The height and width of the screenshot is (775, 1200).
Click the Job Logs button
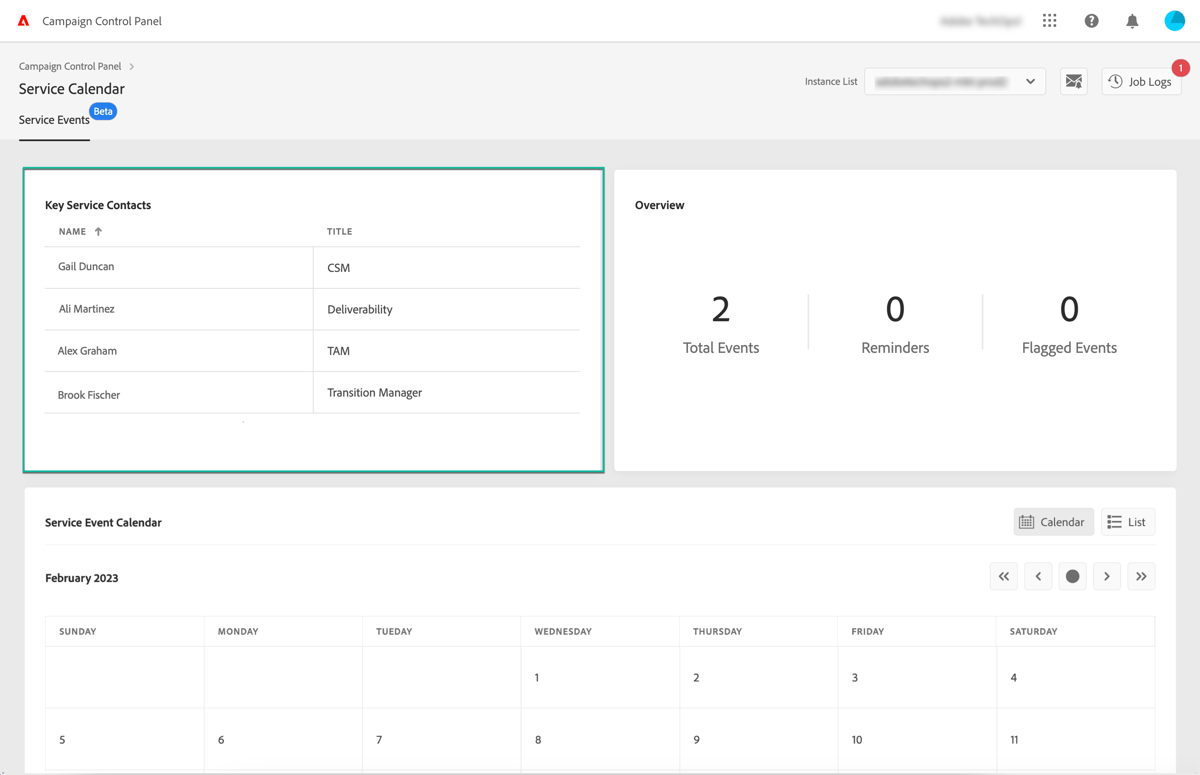pyautogui.click(x=1140, y=81)
